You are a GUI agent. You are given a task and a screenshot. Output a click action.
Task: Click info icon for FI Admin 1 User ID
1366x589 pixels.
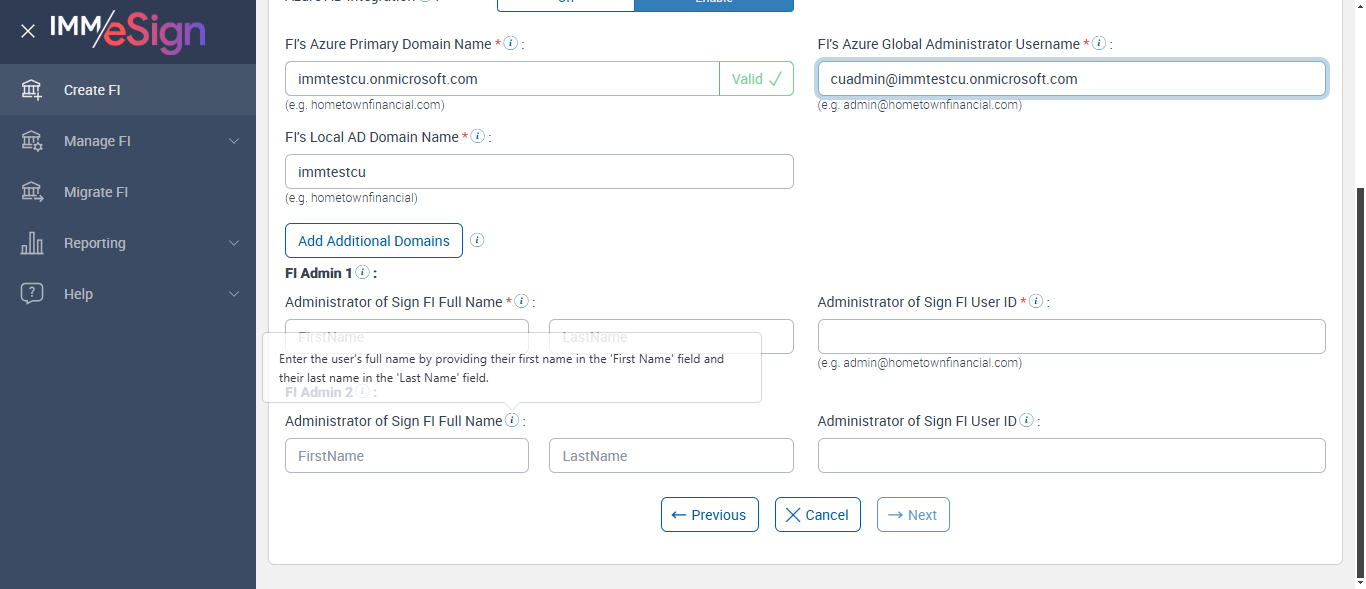pyautogui.click(x=1036, y=301)
